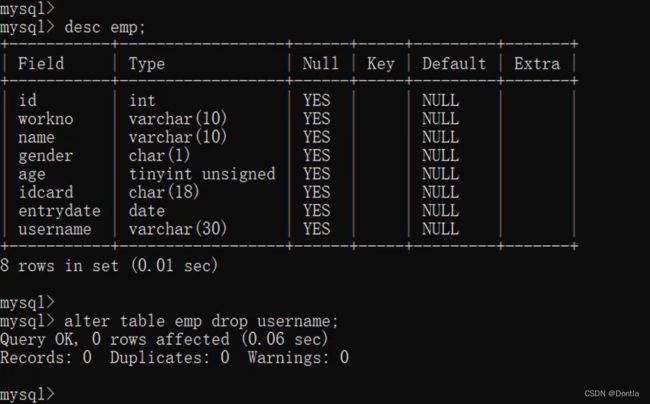Select the idcard field name
The height and width of the screenshot is (404, 650).
point(46,192)
